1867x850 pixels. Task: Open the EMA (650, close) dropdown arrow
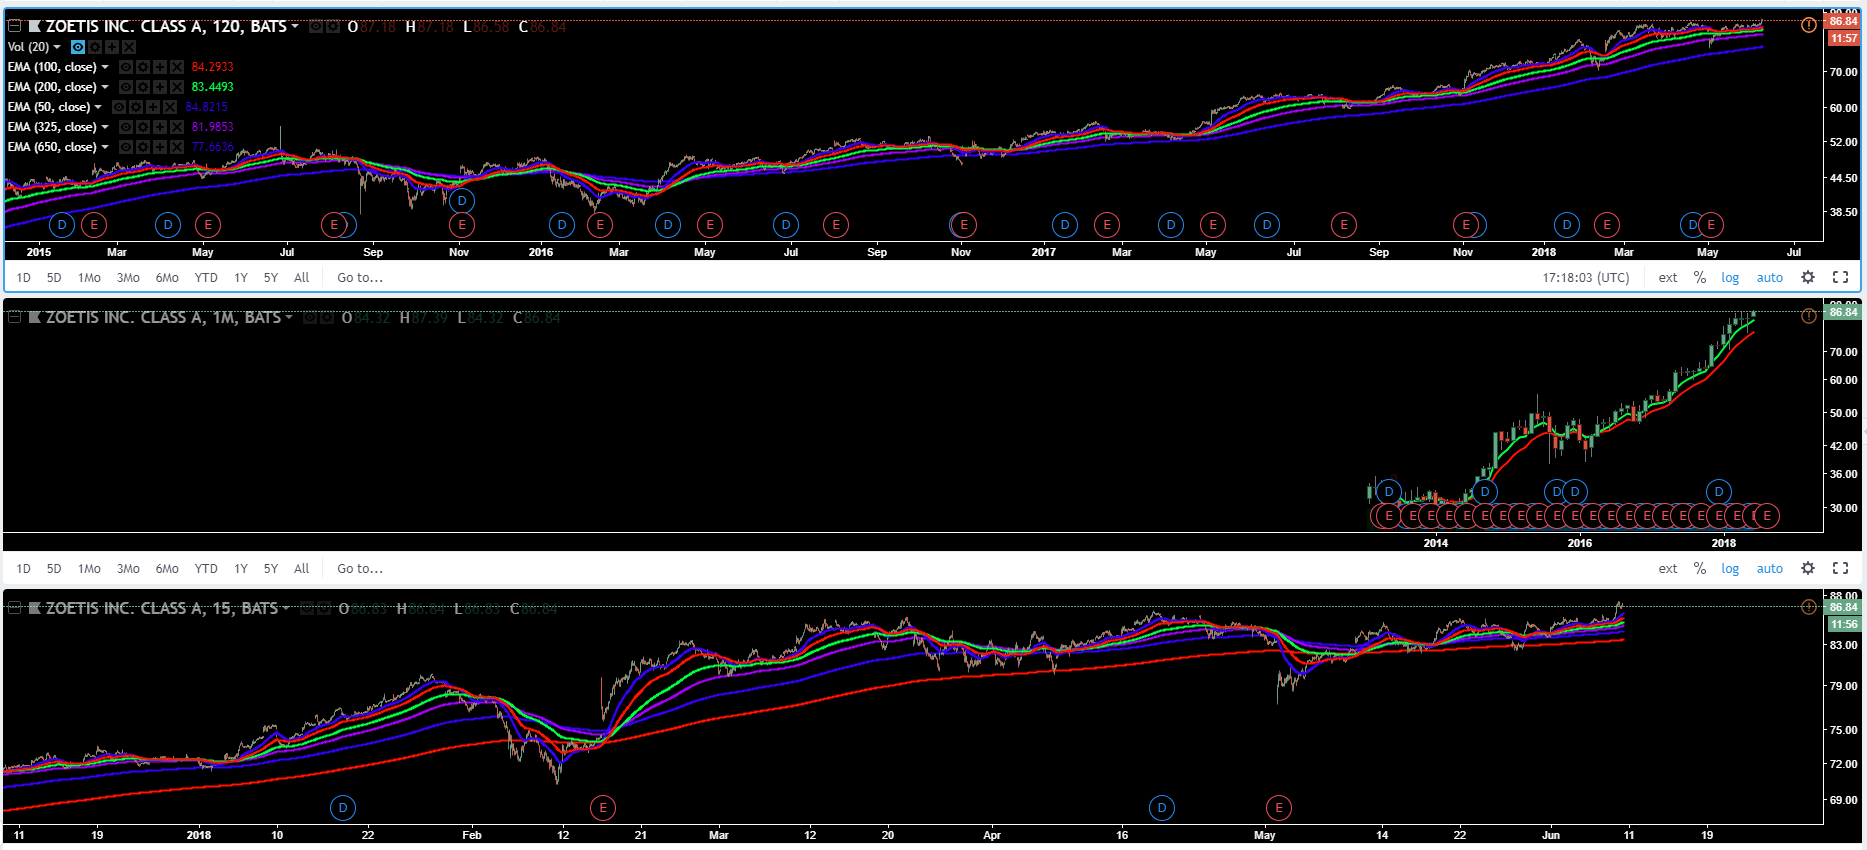pos(105,147)
